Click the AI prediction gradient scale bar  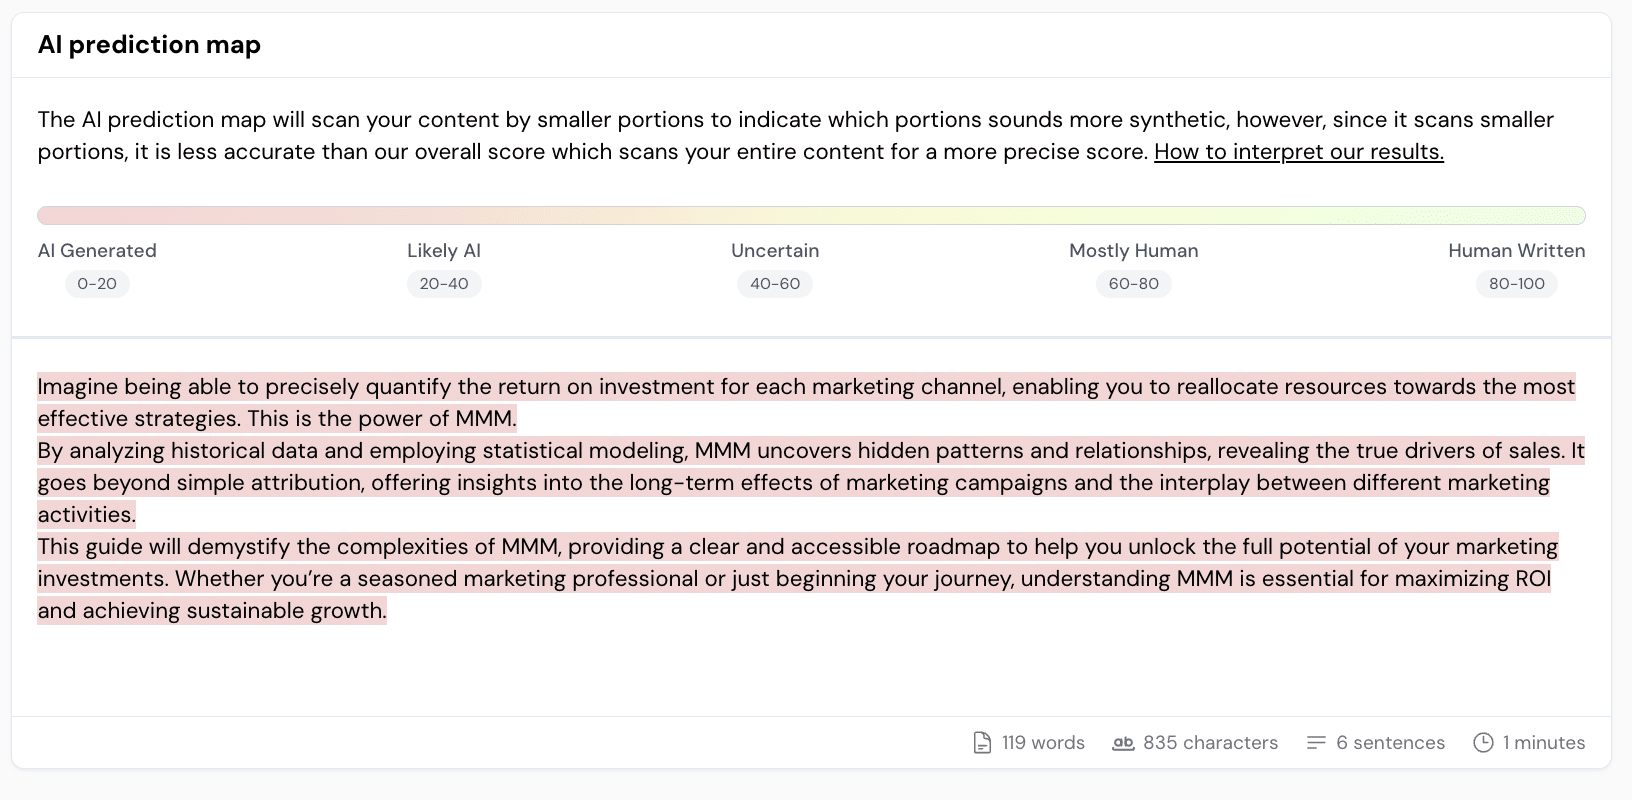[811, 215]
